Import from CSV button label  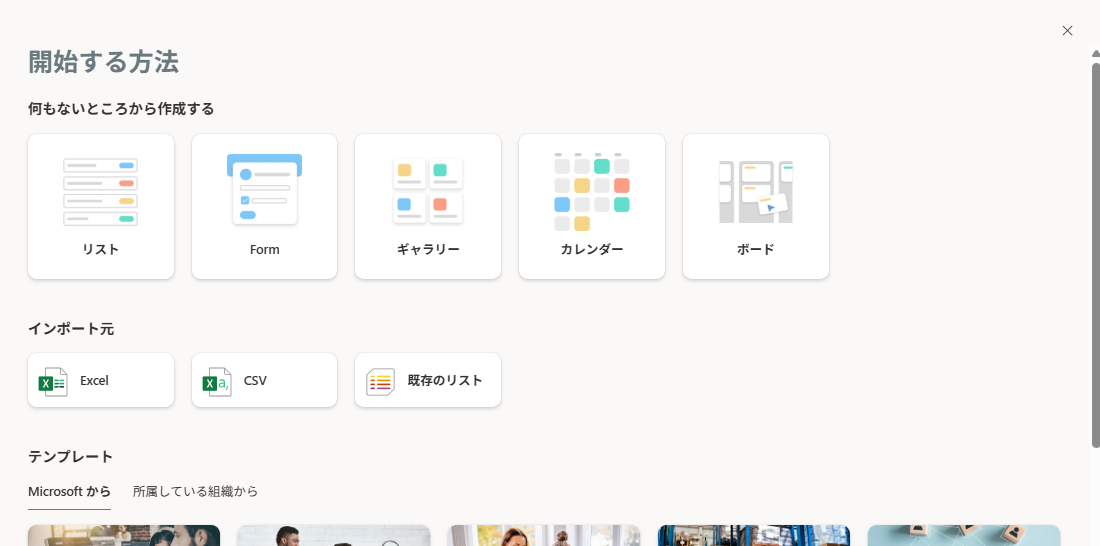(255, 380)
